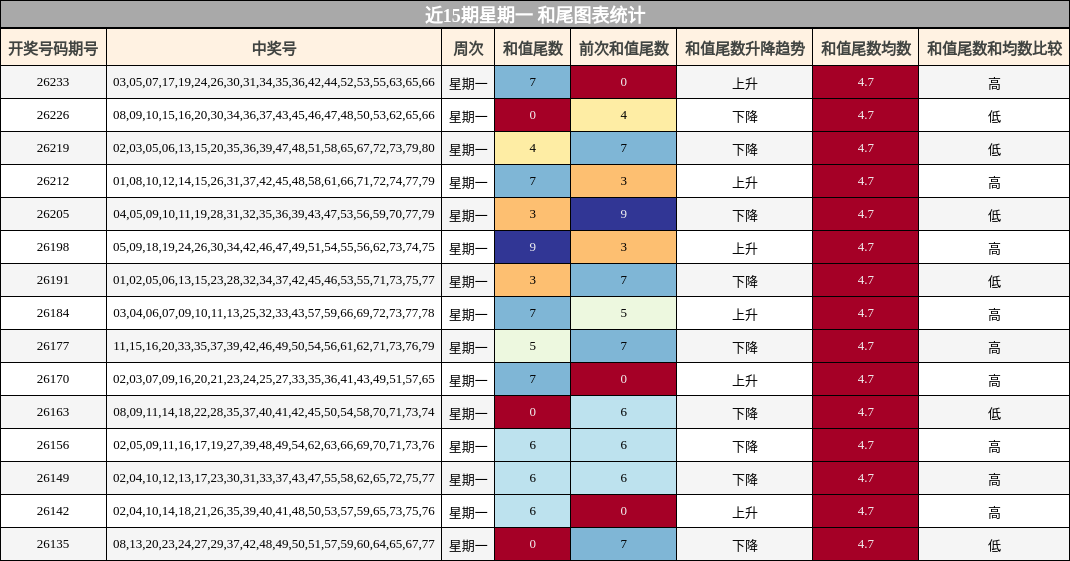Click trend 上升 in row 26142
This screenshot has height=561, width=1070.
(744, 512)
